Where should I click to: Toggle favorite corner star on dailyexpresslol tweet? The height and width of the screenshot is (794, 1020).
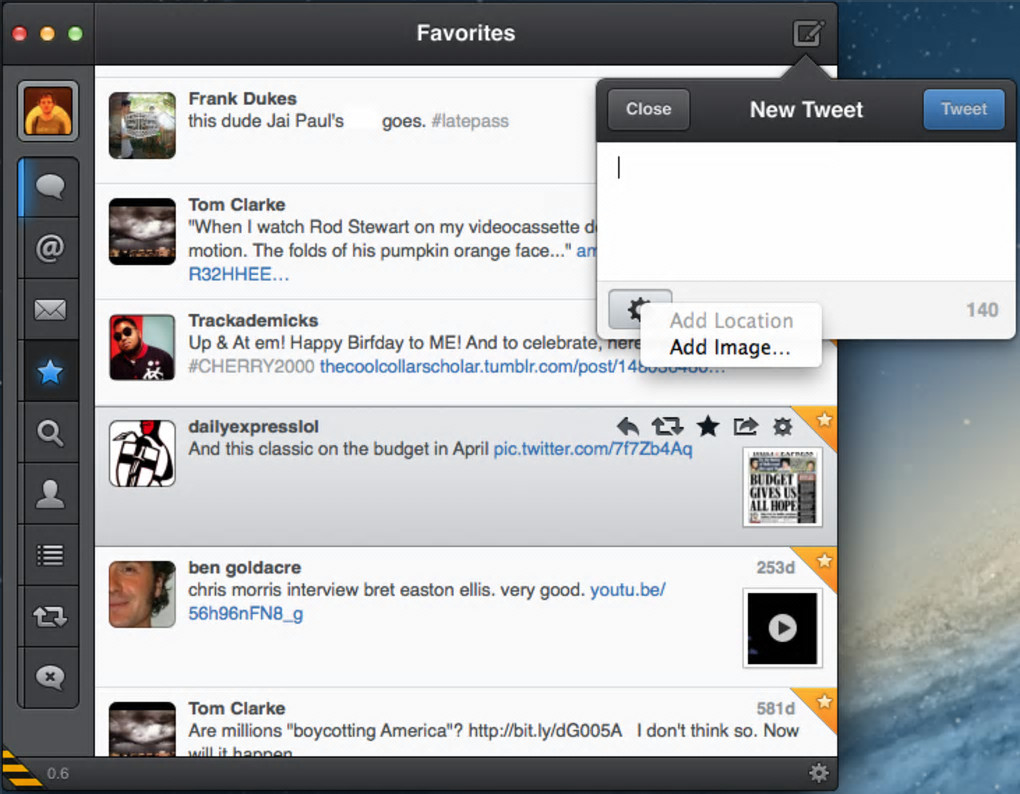tap(823, 419)
